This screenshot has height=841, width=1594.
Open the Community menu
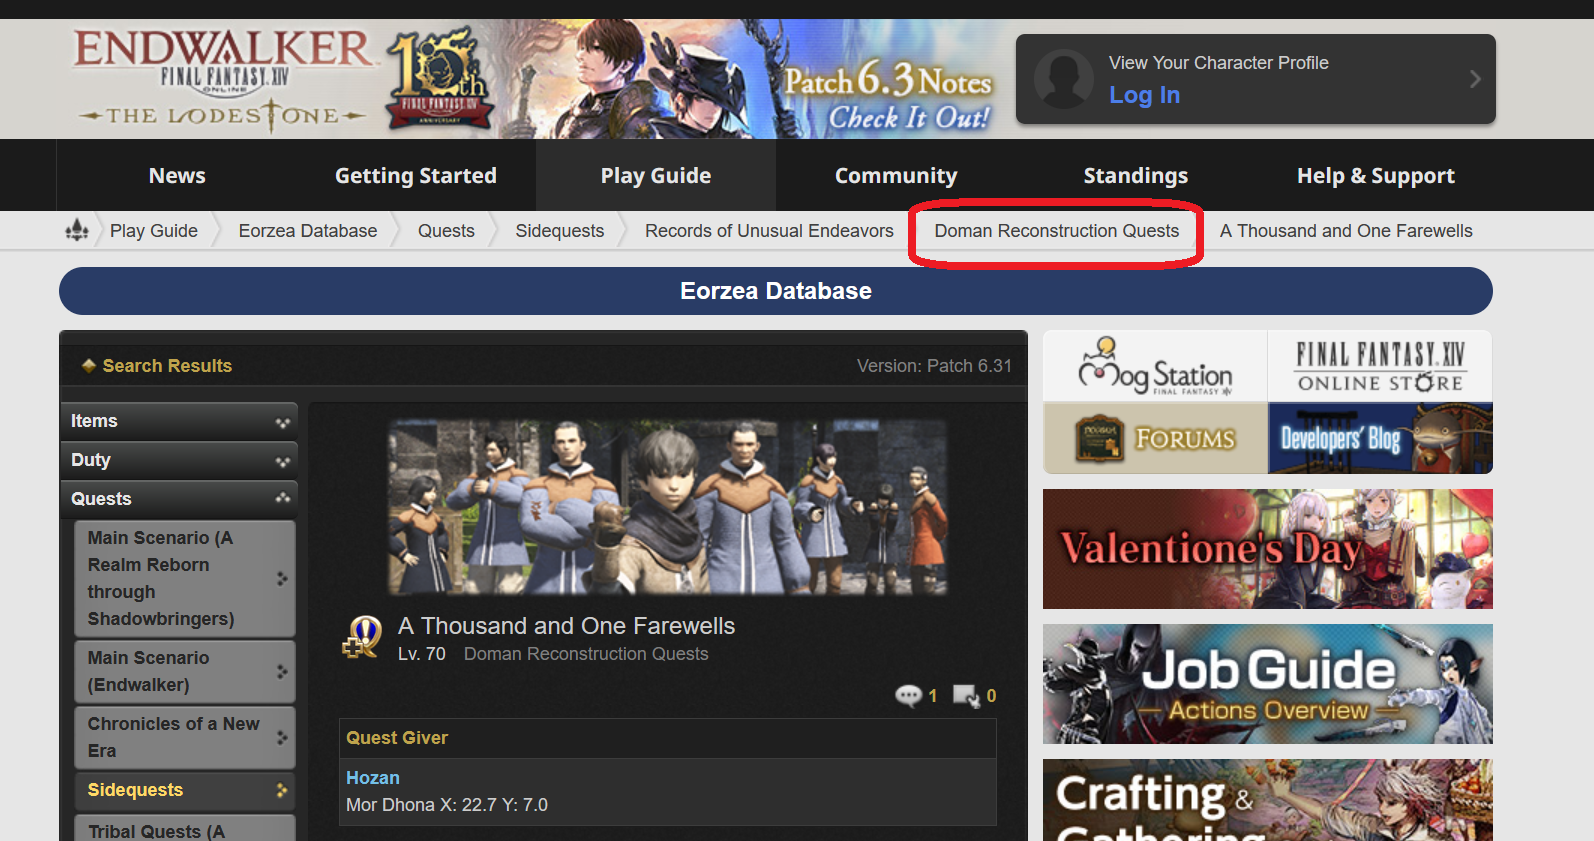[x=896, y=175]
